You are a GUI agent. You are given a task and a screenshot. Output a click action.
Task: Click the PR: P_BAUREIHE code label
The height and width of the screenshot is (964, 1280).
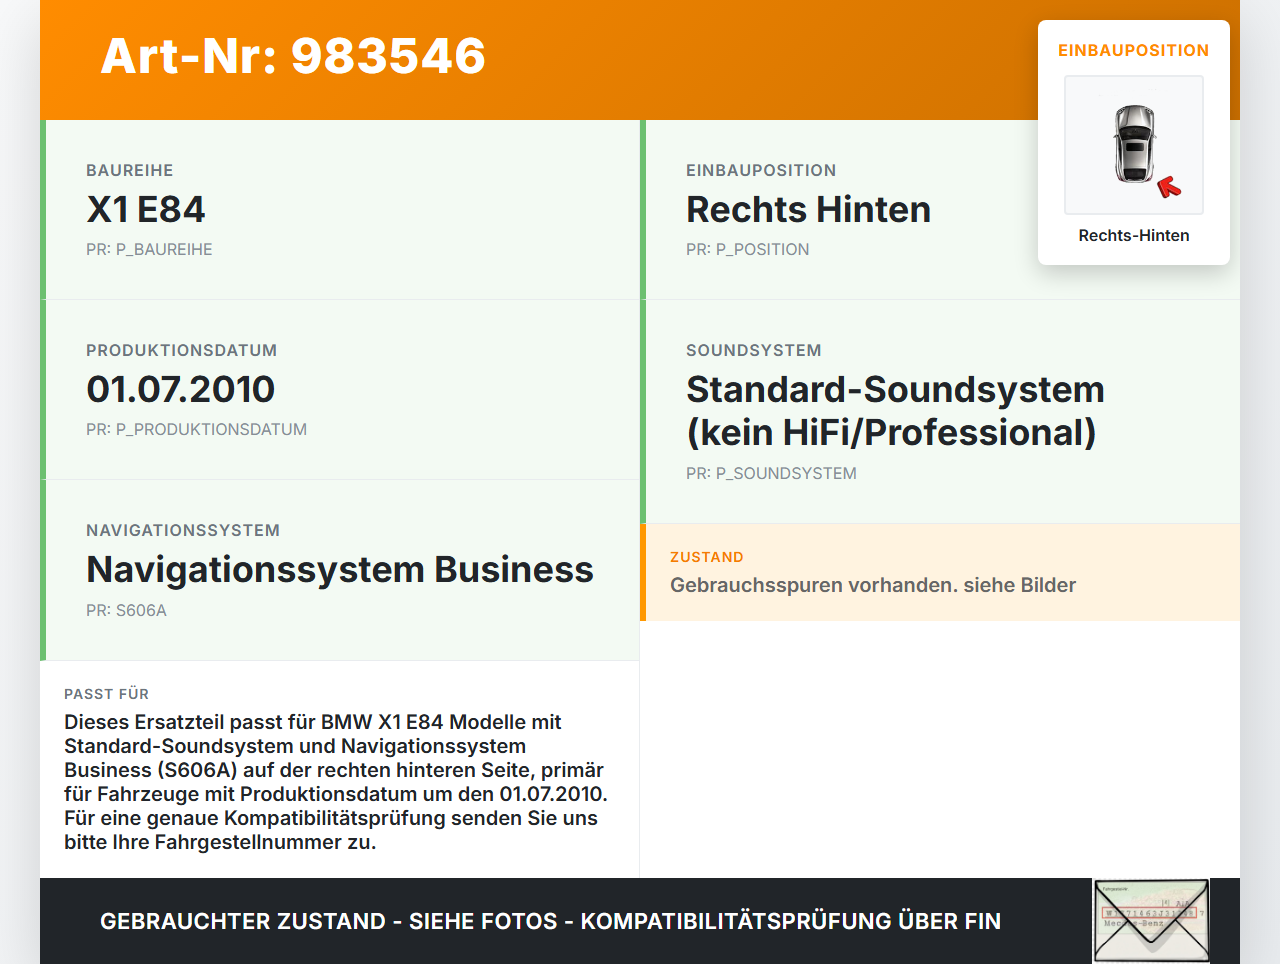coord(149,249)
